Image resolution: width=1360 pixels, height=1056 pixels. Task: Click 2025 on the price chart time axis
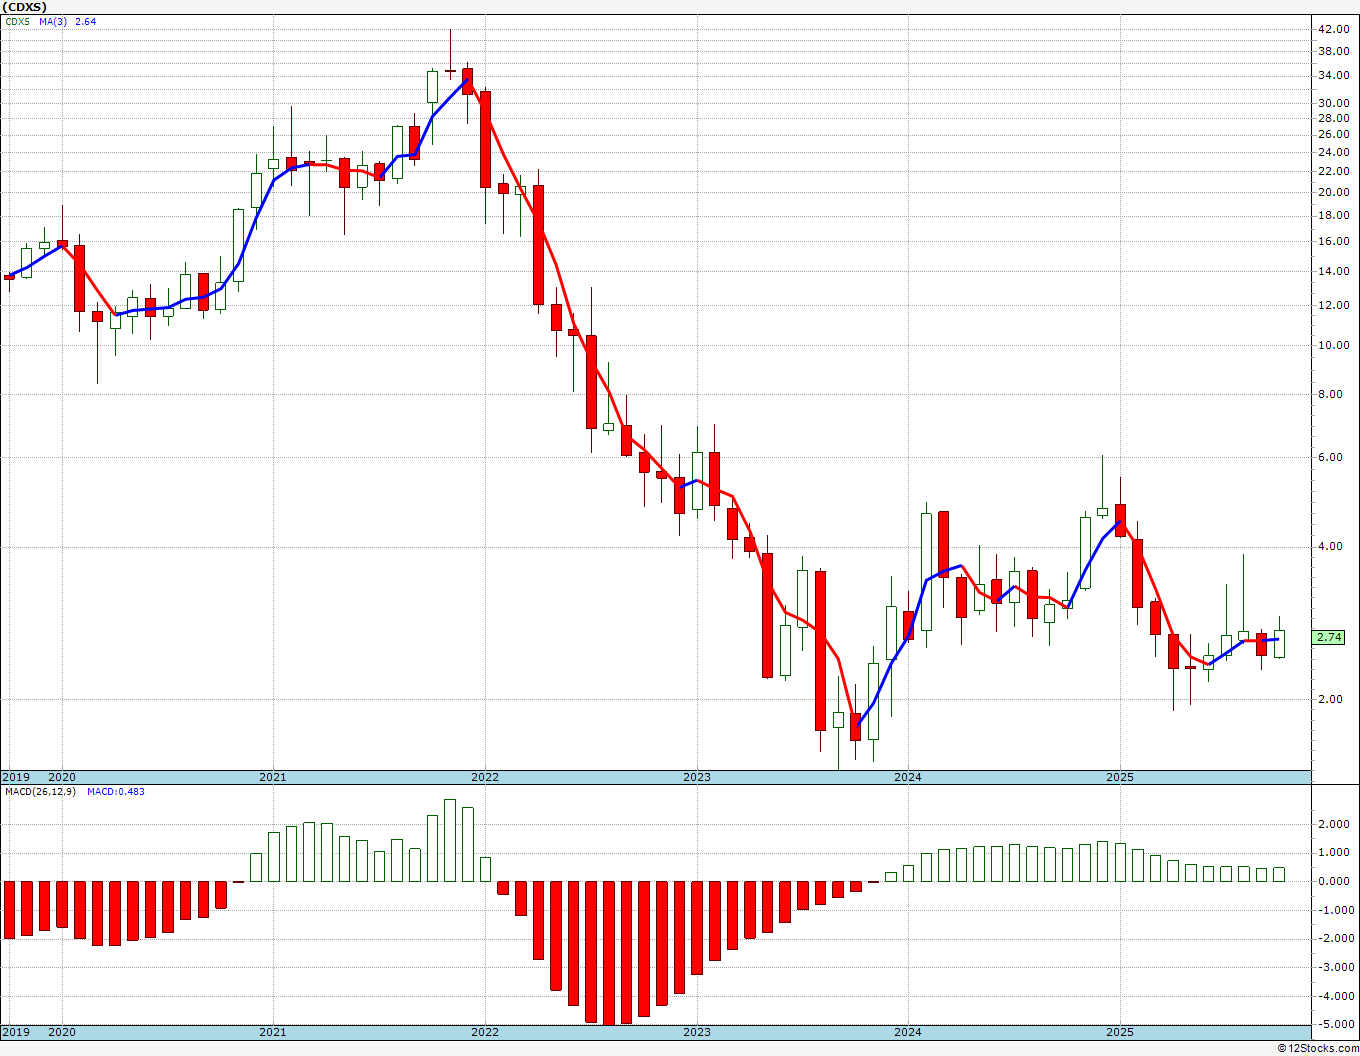pyautogui.click(x=1120, y=777)
